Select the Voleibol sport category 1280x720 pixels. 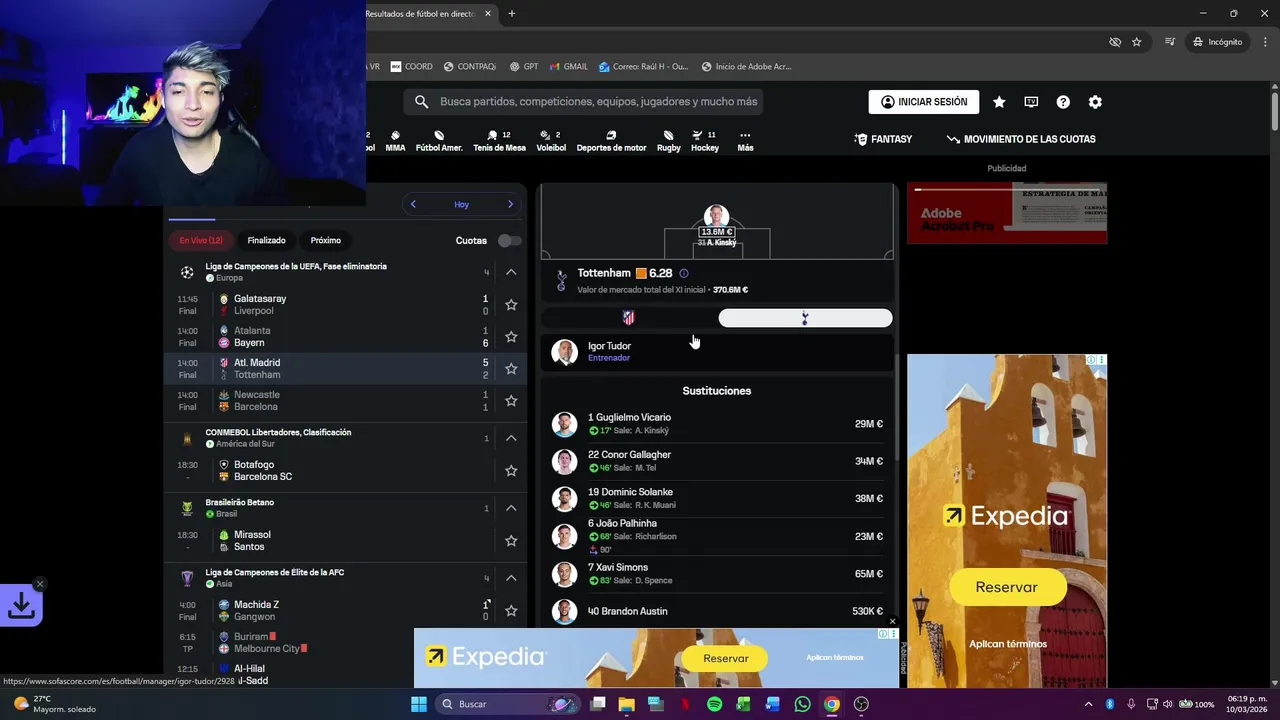(x=551, y=141)
